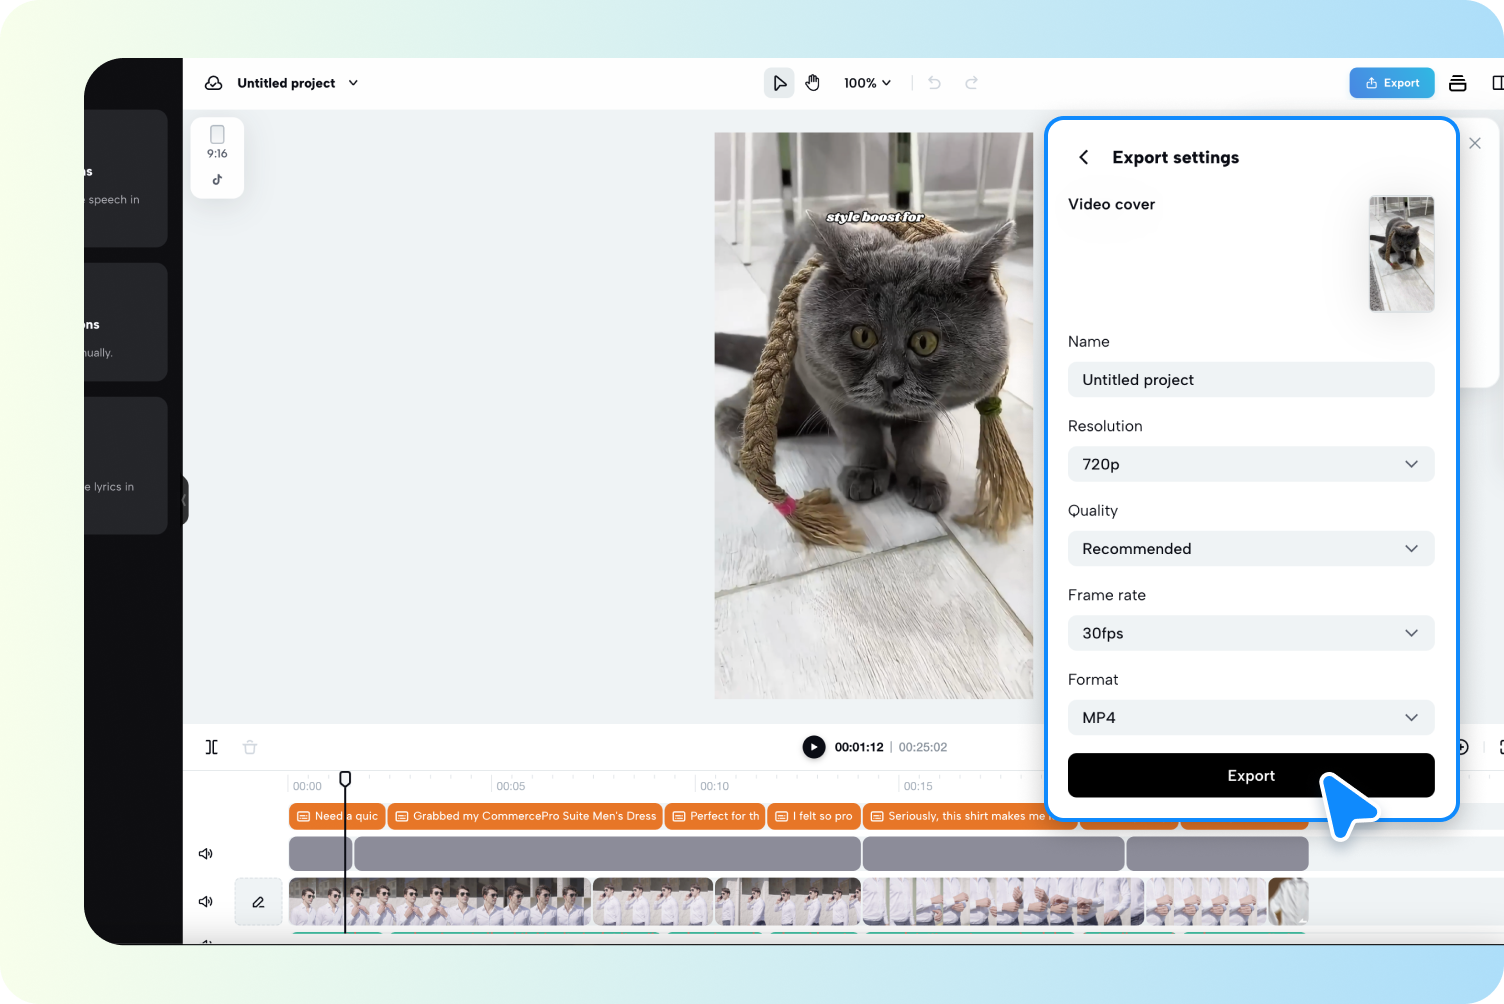Expand the Frame rate dropdown set to 30fps

(1251, 633)
